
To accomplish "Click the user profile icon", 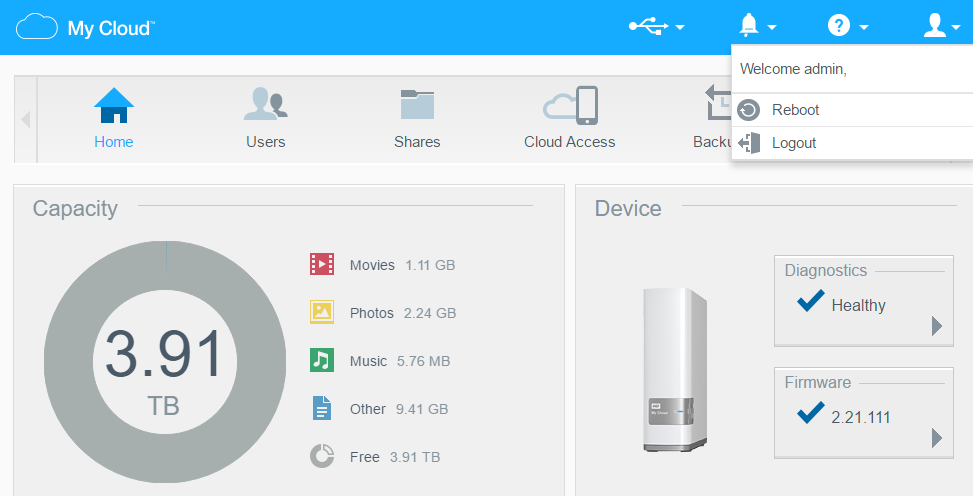I will pyautogui.click(x=935, y=25).
